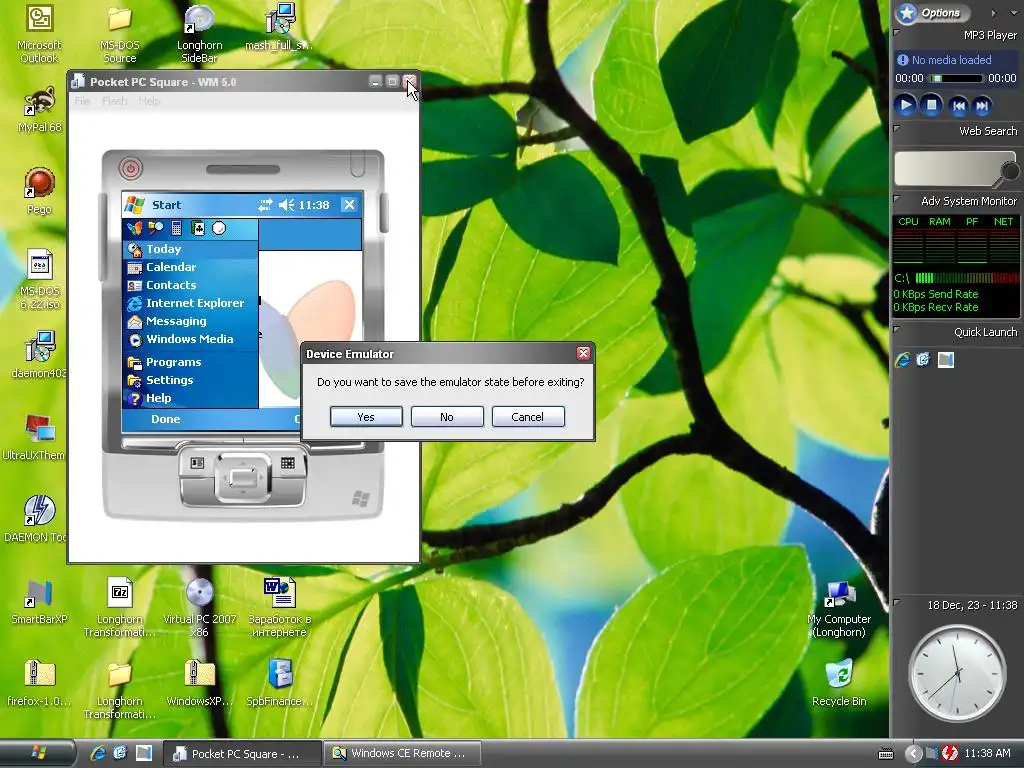Launch Outlook Express icon in sidebar Quick Launch
This screenshot has height=768, width=1024.
923,359
